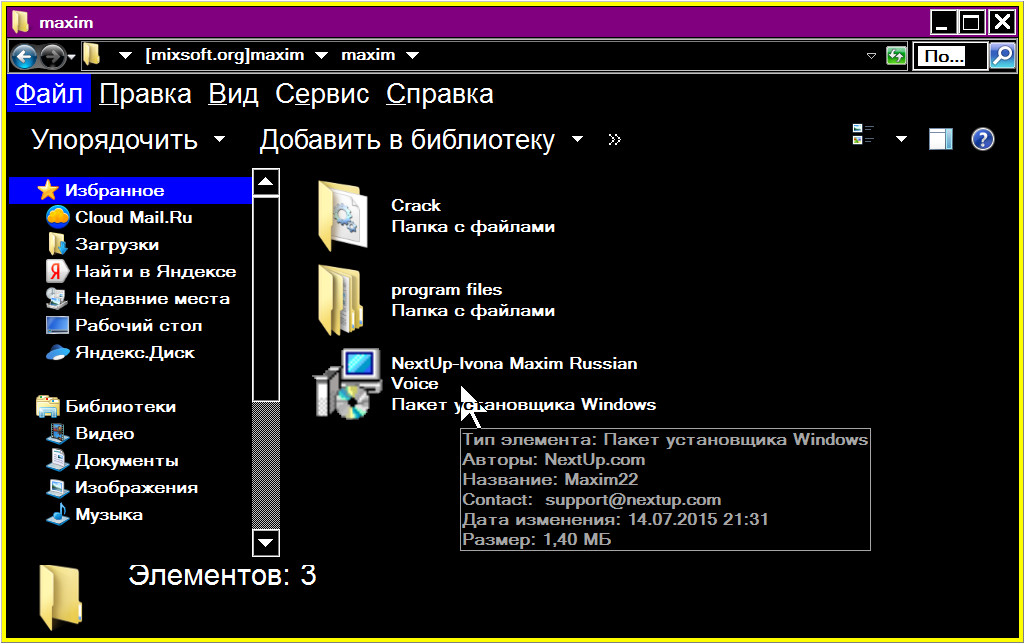Select Избранное in navigation pane
The height and width of the screenshot is (644, 1025).
130,190
